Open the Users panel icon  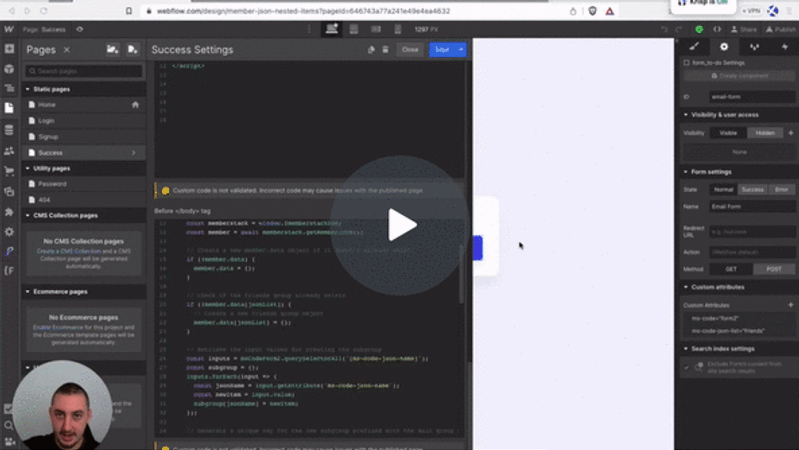pos(9,151)
